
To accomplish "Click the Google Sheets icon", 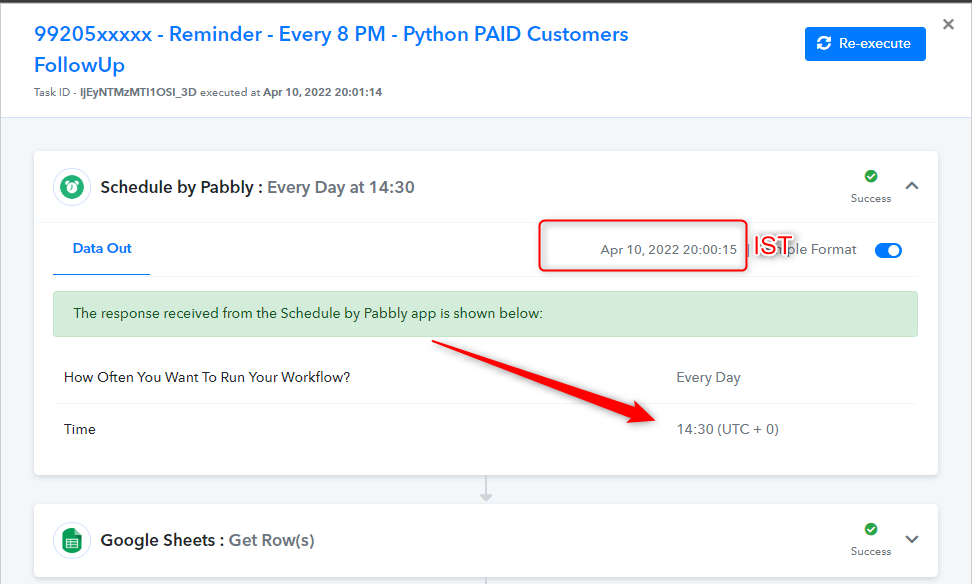I will [72, 541].
